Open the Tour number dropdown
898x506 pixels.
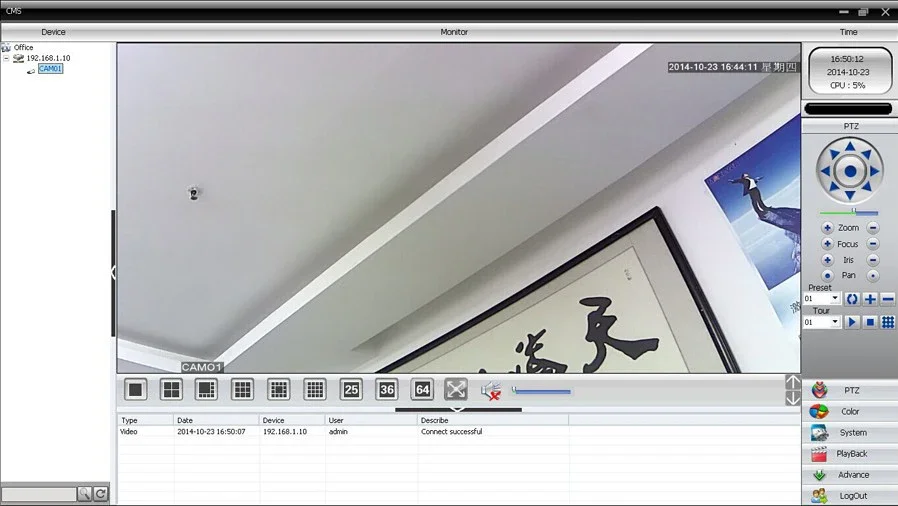pyautogui.click(x=835, y=322)
